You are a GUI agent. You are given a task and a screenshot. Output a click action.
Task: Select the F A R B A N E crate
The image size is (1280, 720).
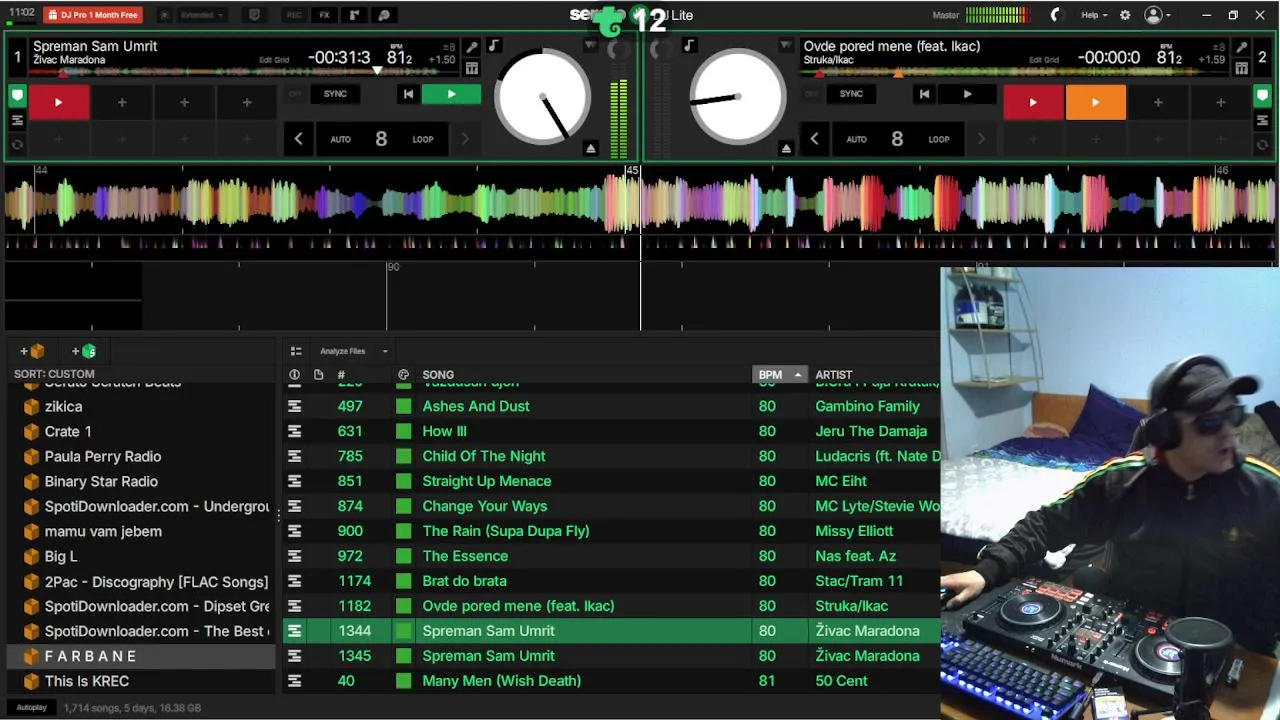coord(140,656)
